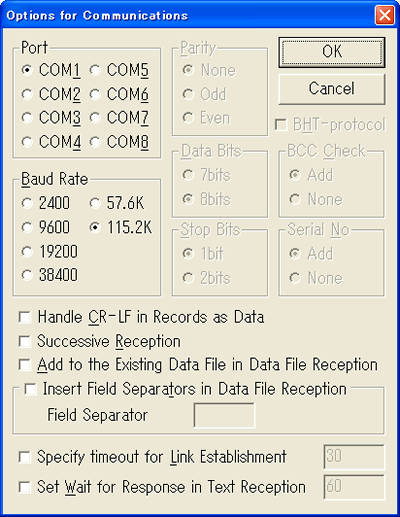Click the Field Separator input box
Viewport: 400px width, 517px height.
click(x=224, y=415)
